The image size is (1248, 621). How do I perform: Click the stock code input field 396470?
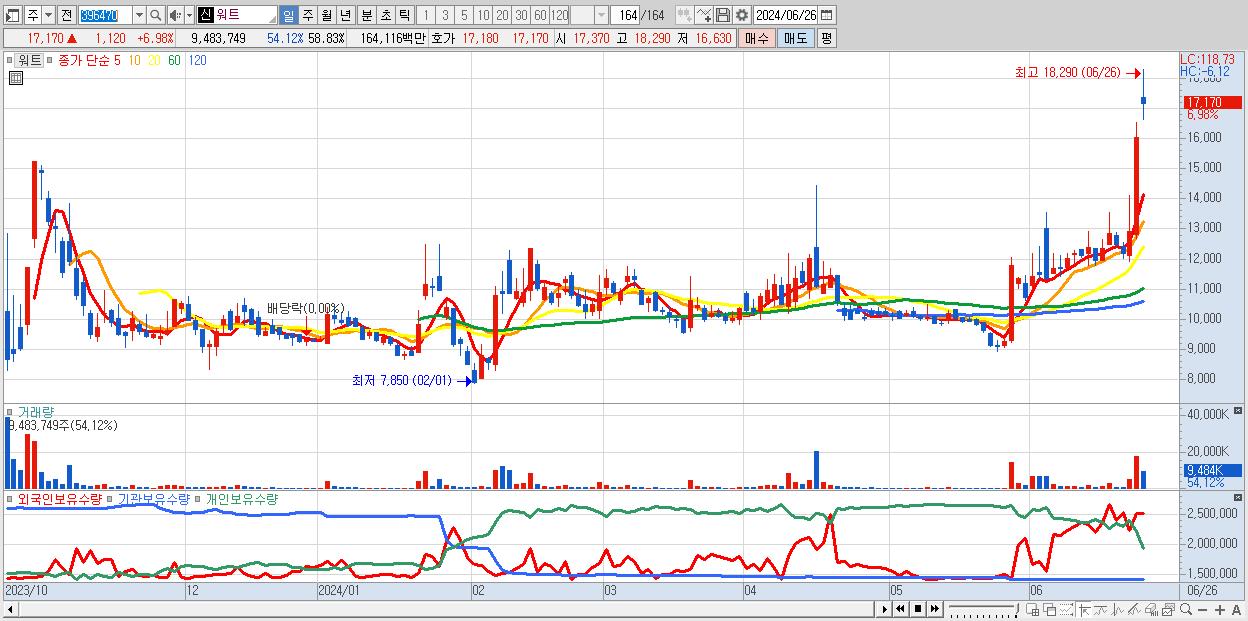(104, 15)
